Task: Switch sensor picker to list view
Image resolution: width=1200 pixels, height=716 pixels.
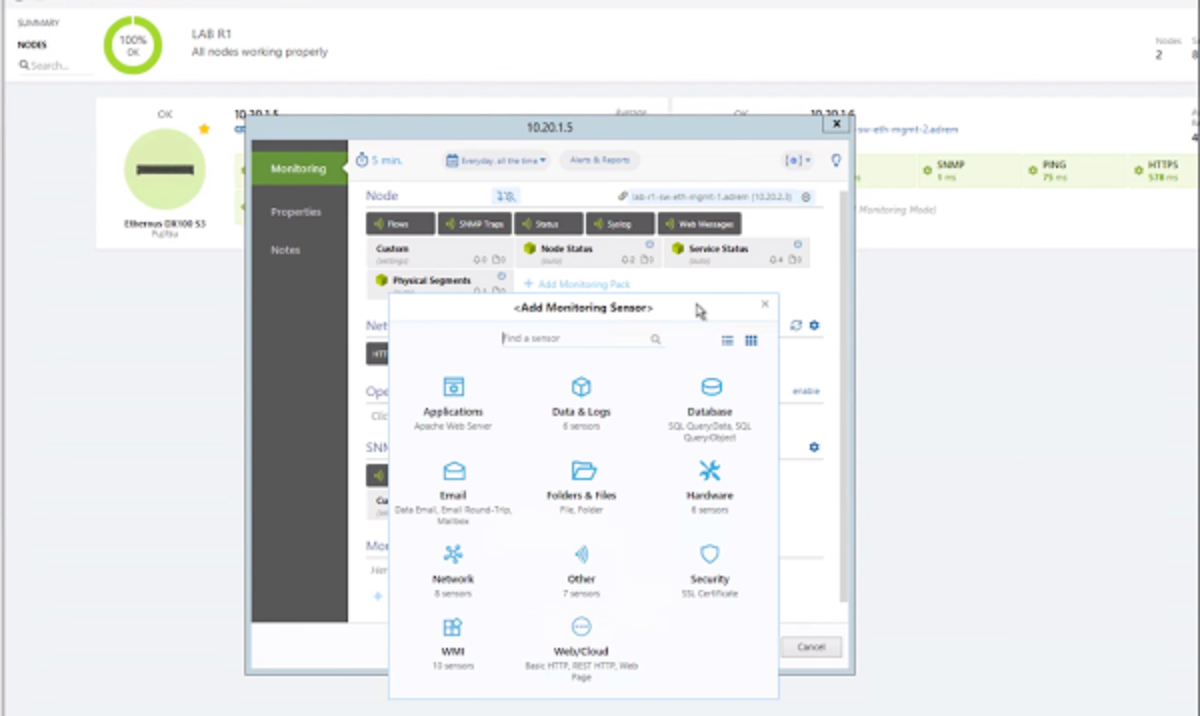Action: coord(728,341)
